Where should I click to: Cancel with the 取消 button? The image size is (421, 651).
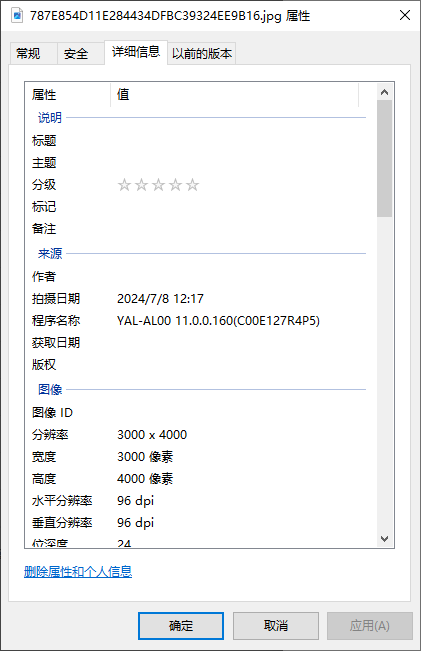coord(276,626)
